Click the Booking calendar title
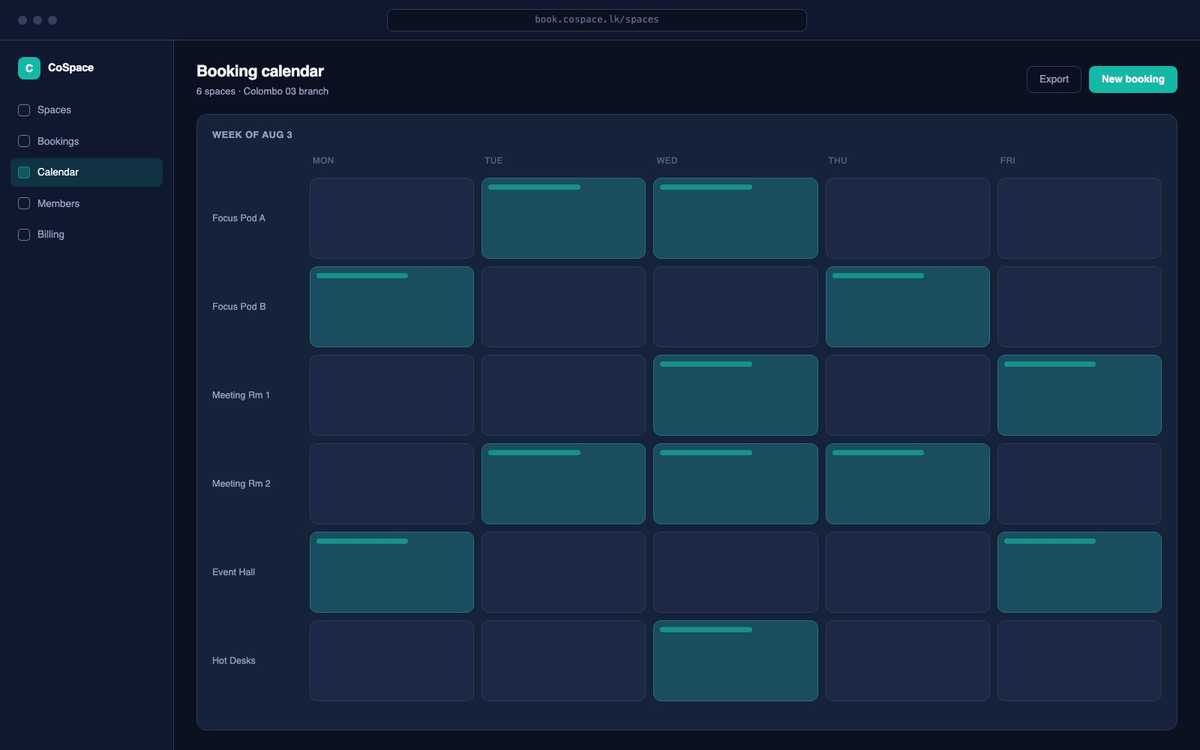The image size is (1200, 750). tap(260, 71)
